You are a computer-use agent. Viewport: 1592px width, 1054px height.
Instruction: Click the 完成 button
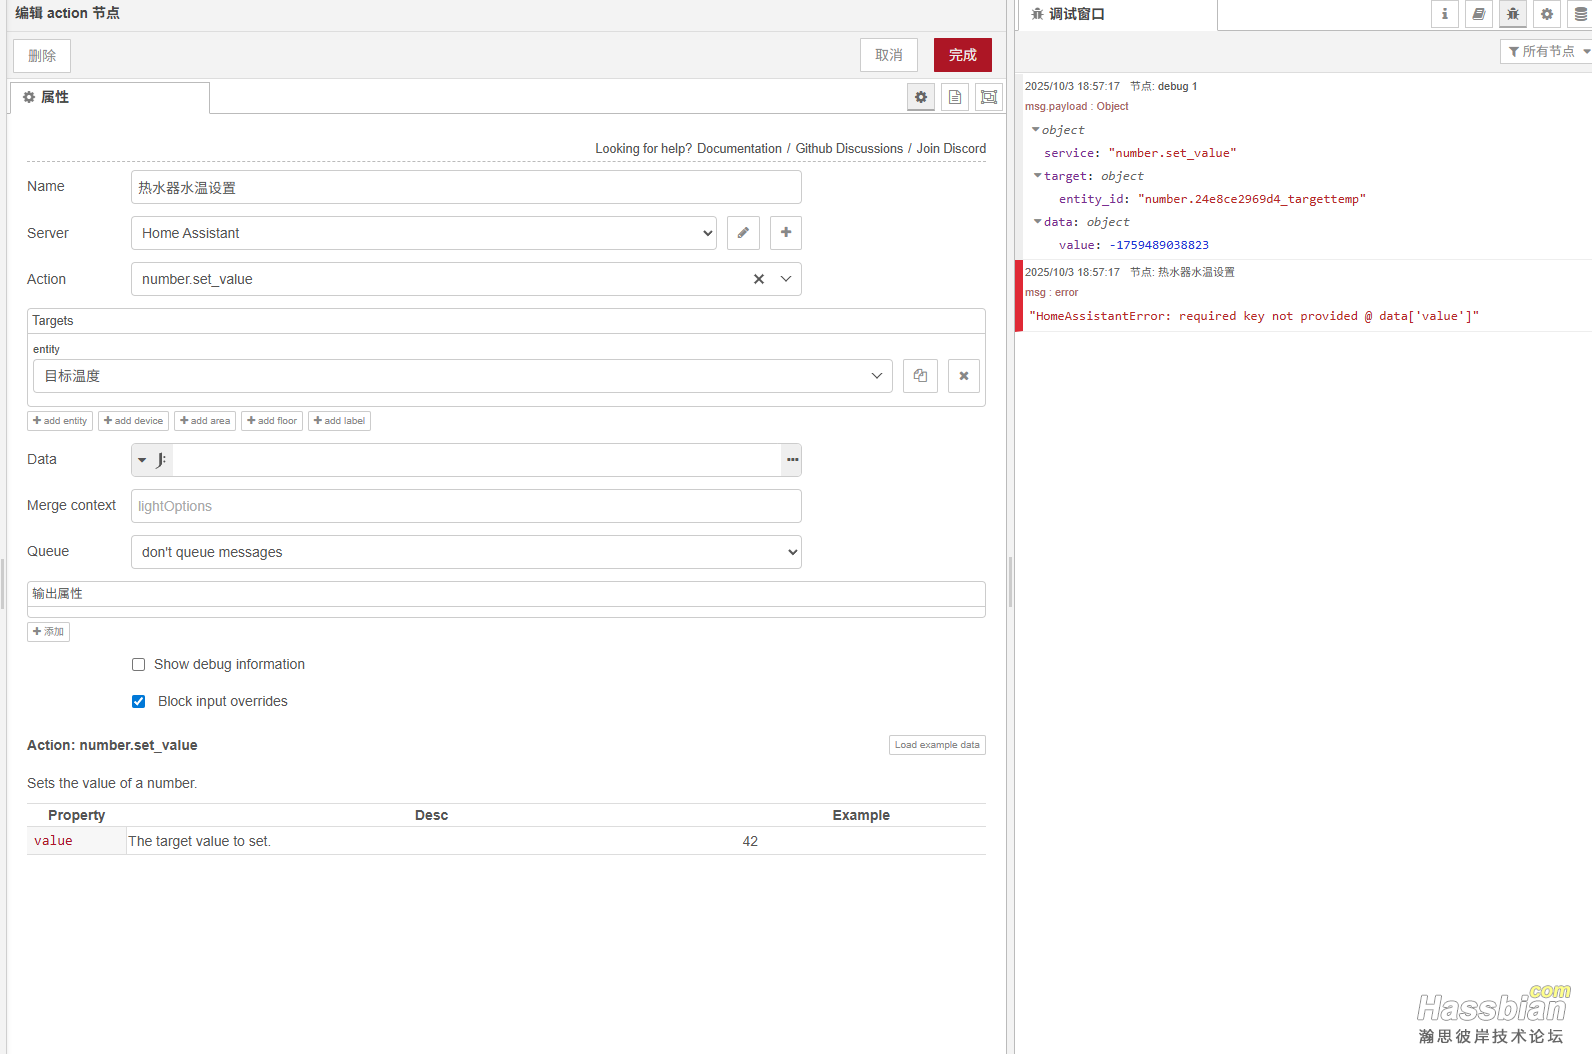[x=962, y=55]
